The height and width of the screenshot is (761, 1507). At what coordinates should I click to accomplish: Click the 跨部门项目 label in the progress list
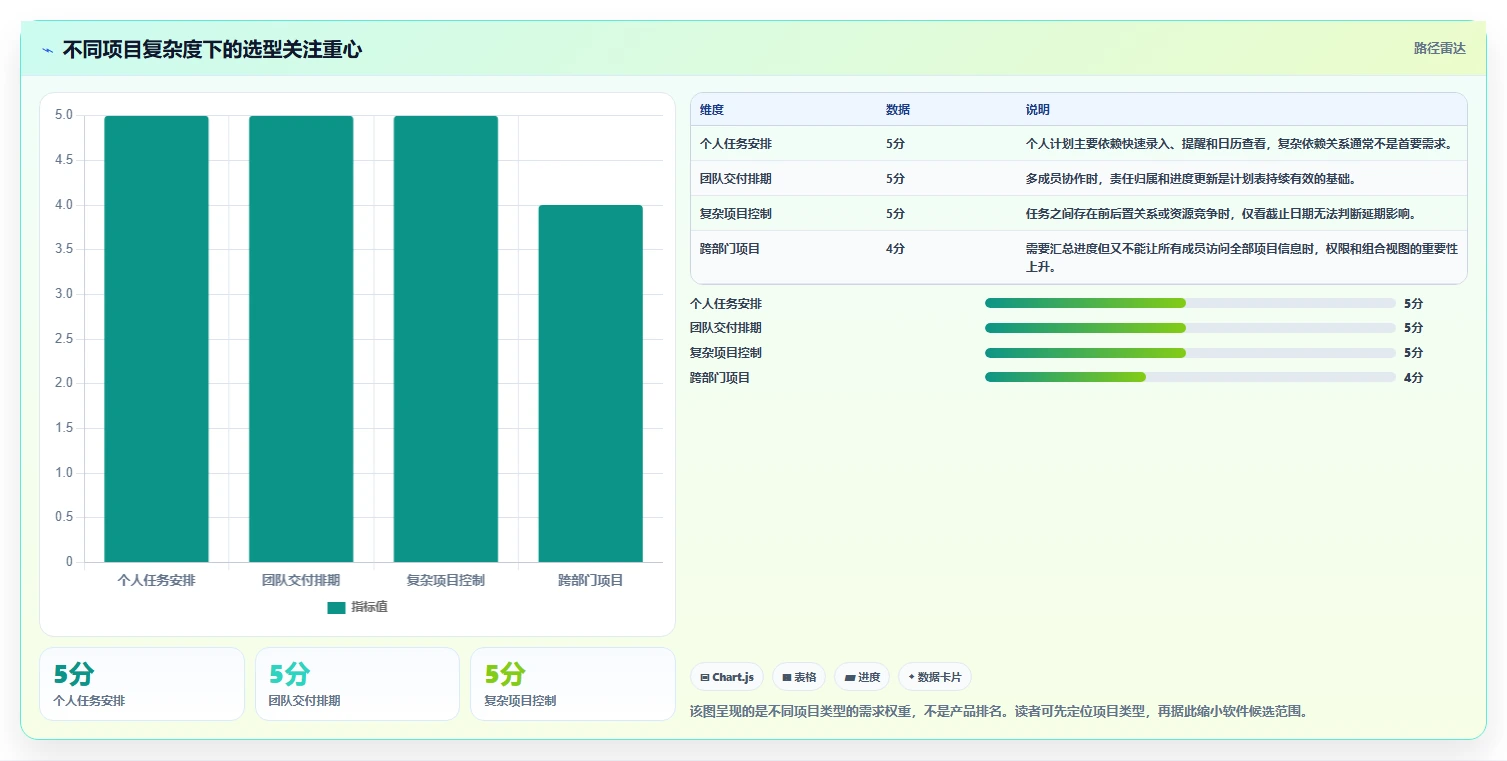[720, 377]
